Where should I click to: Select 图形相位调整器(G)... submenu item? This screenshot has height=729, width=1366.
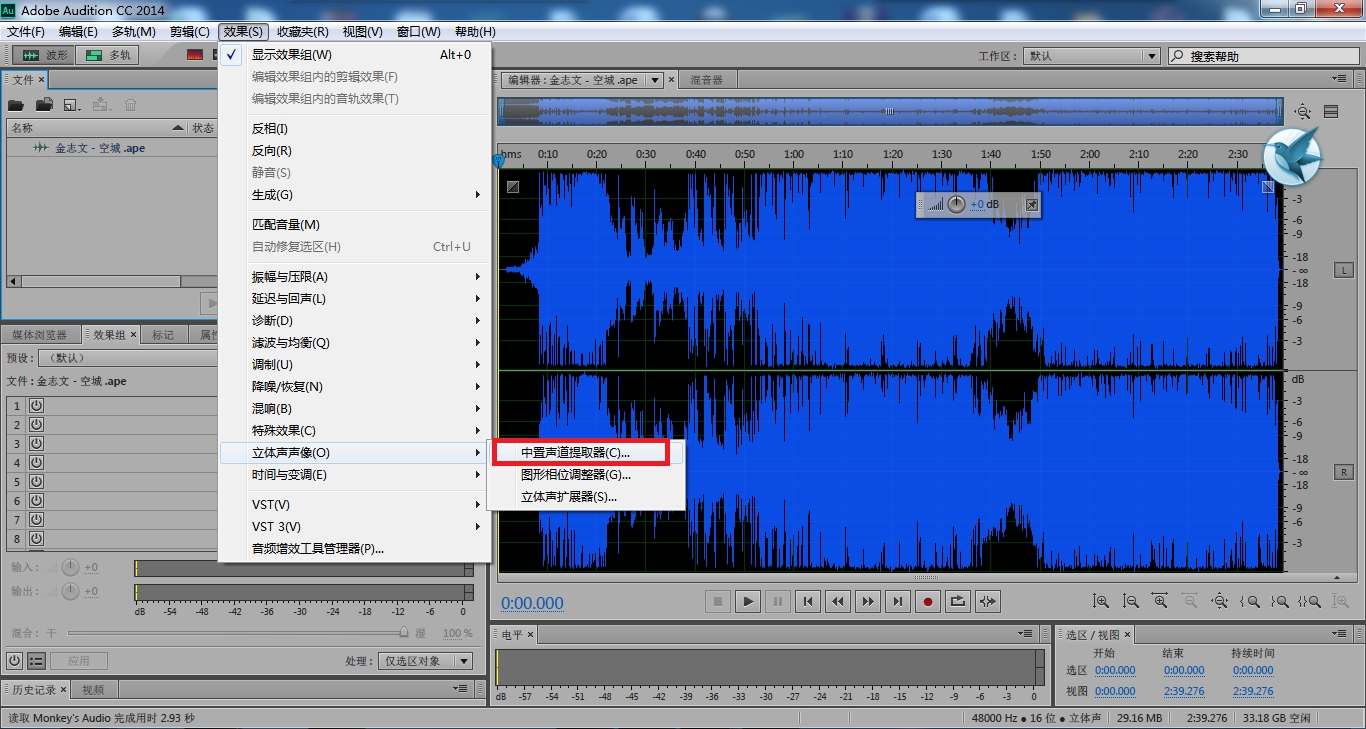pyautogui.click(x=586, y=474)
